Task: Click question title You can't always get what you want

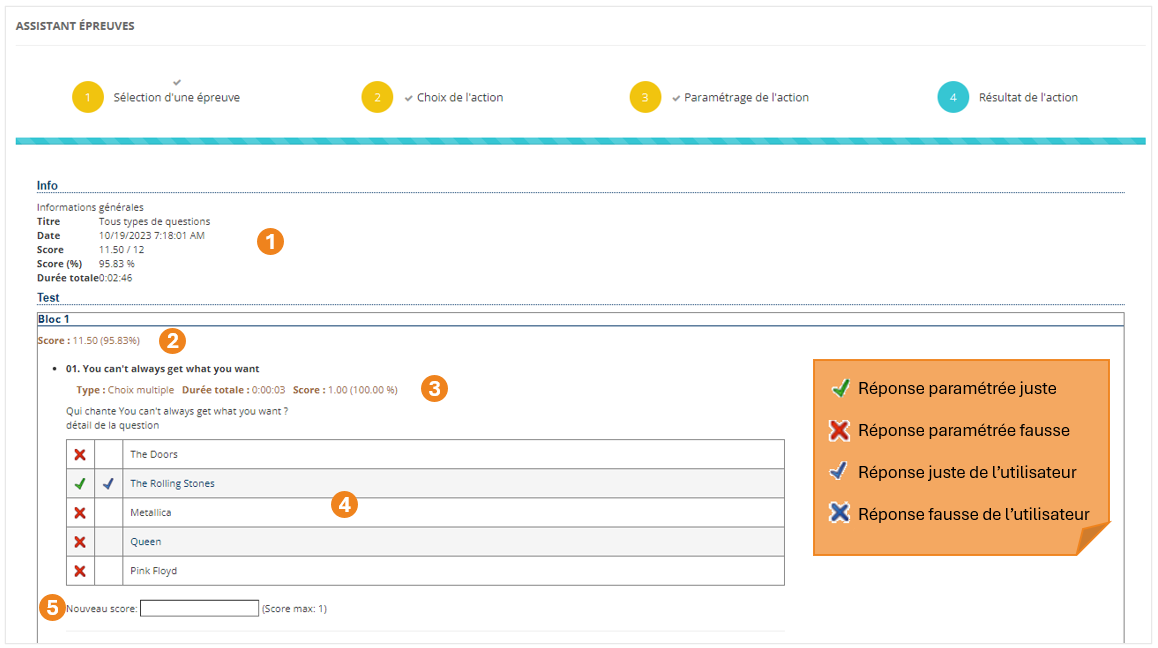Action: pyautogui.click(x=162, y=369)
